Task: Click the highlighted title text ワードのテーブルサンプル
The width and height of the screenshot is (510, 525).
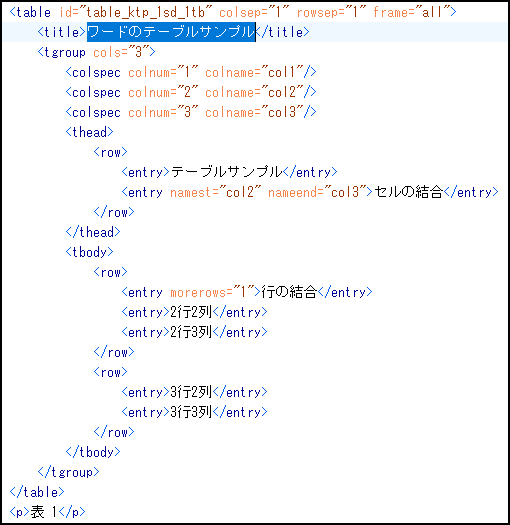Action: tap(171, 32)
